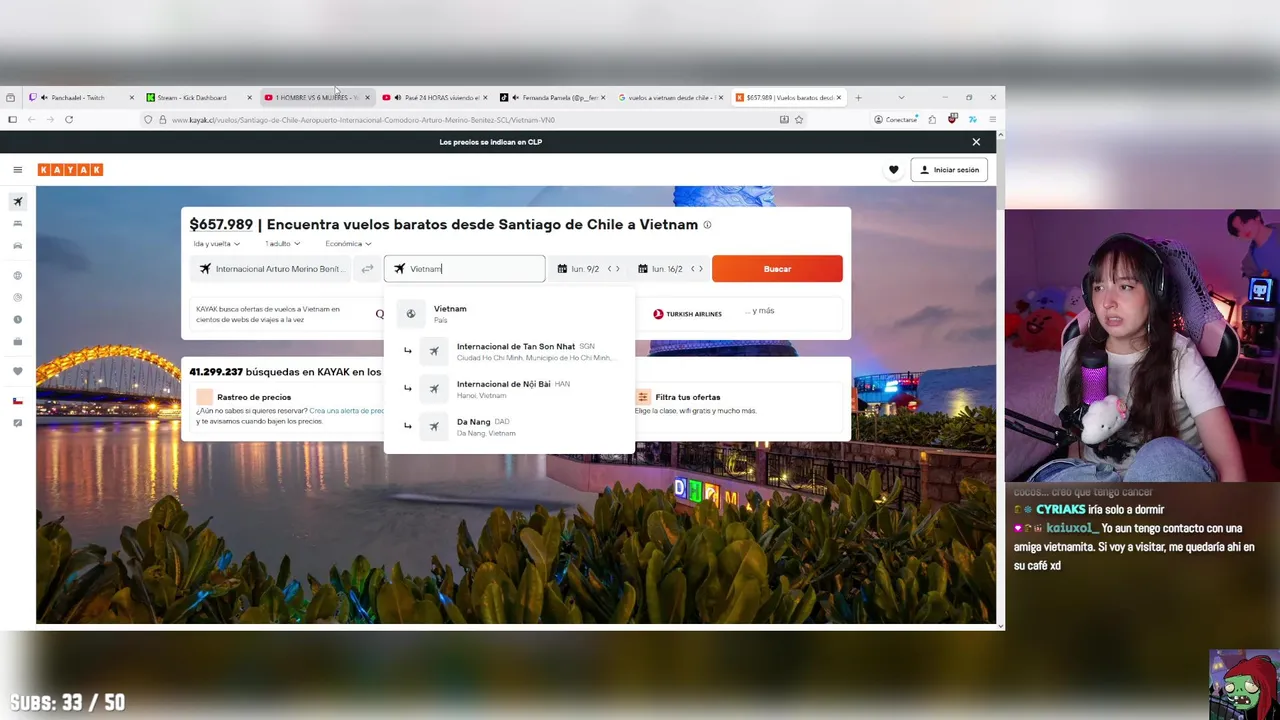The image size is (1280, 720).
Task: Expand the 1 adulto passenger dropdown
Action: [x=283, y=244]
